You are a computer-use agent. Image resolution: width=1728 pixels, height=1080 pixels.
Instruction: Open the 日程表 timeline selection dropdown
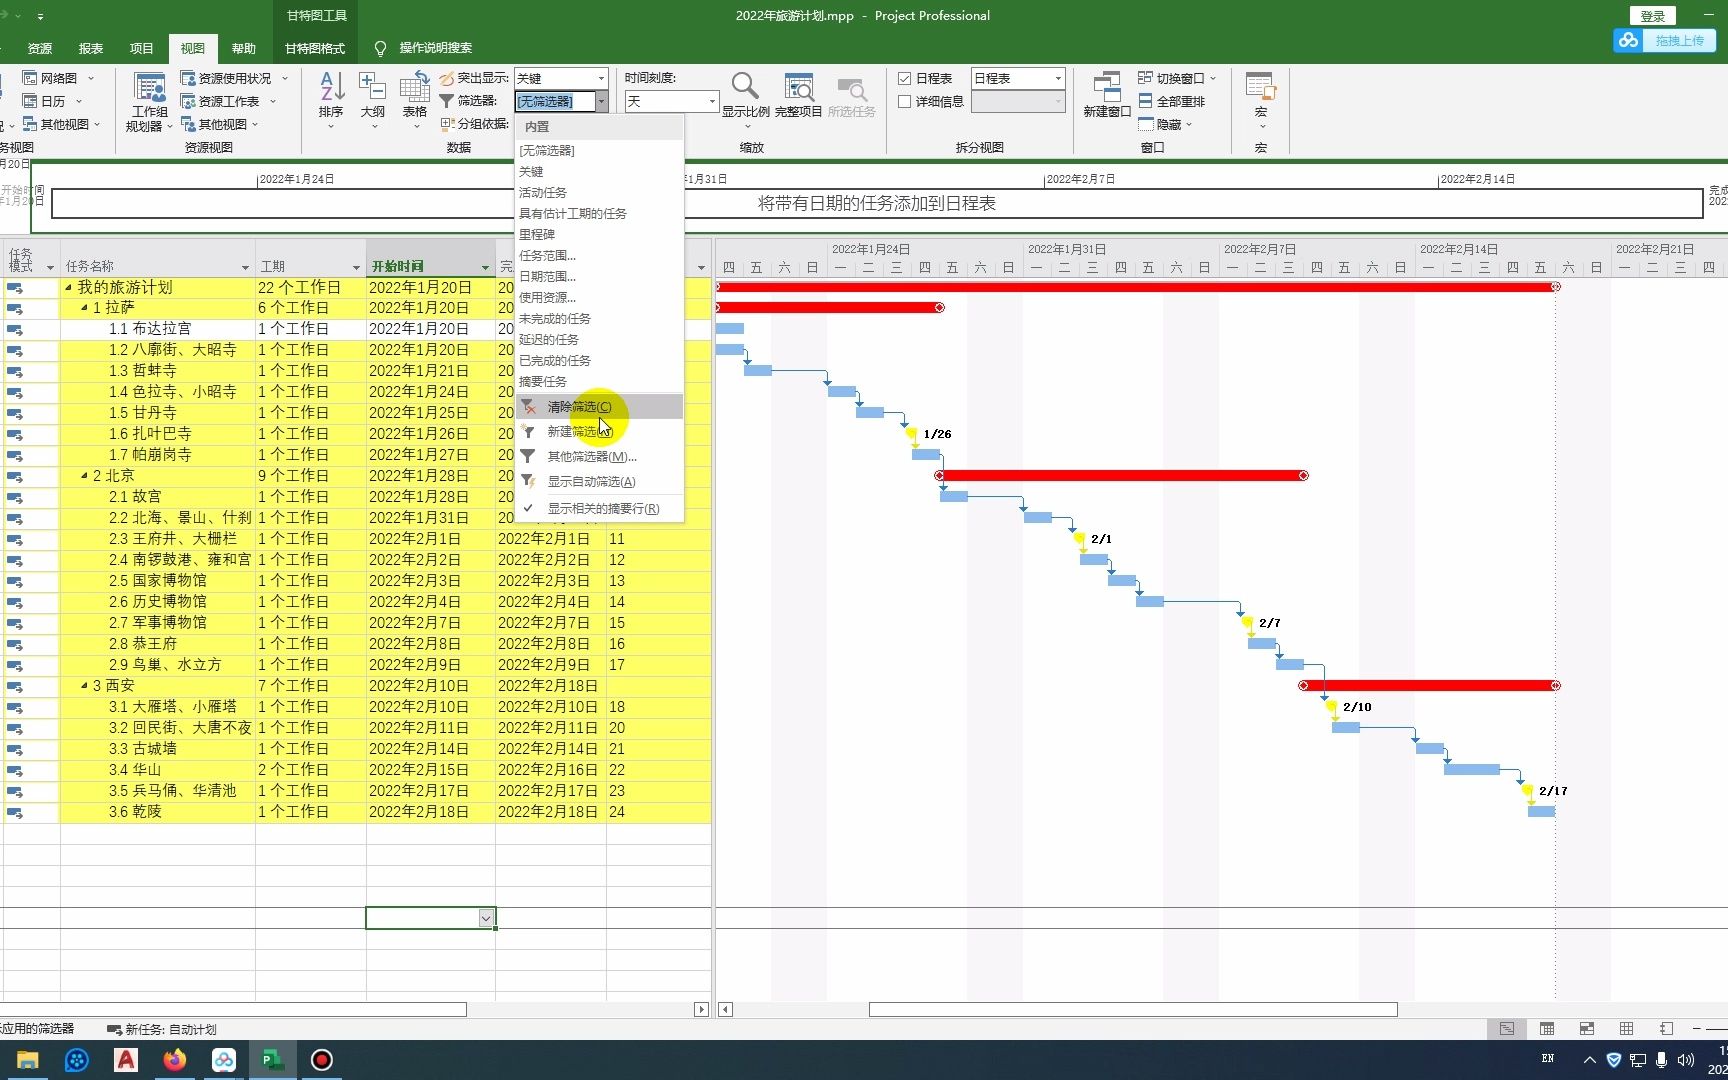[x=1058, y=78]
